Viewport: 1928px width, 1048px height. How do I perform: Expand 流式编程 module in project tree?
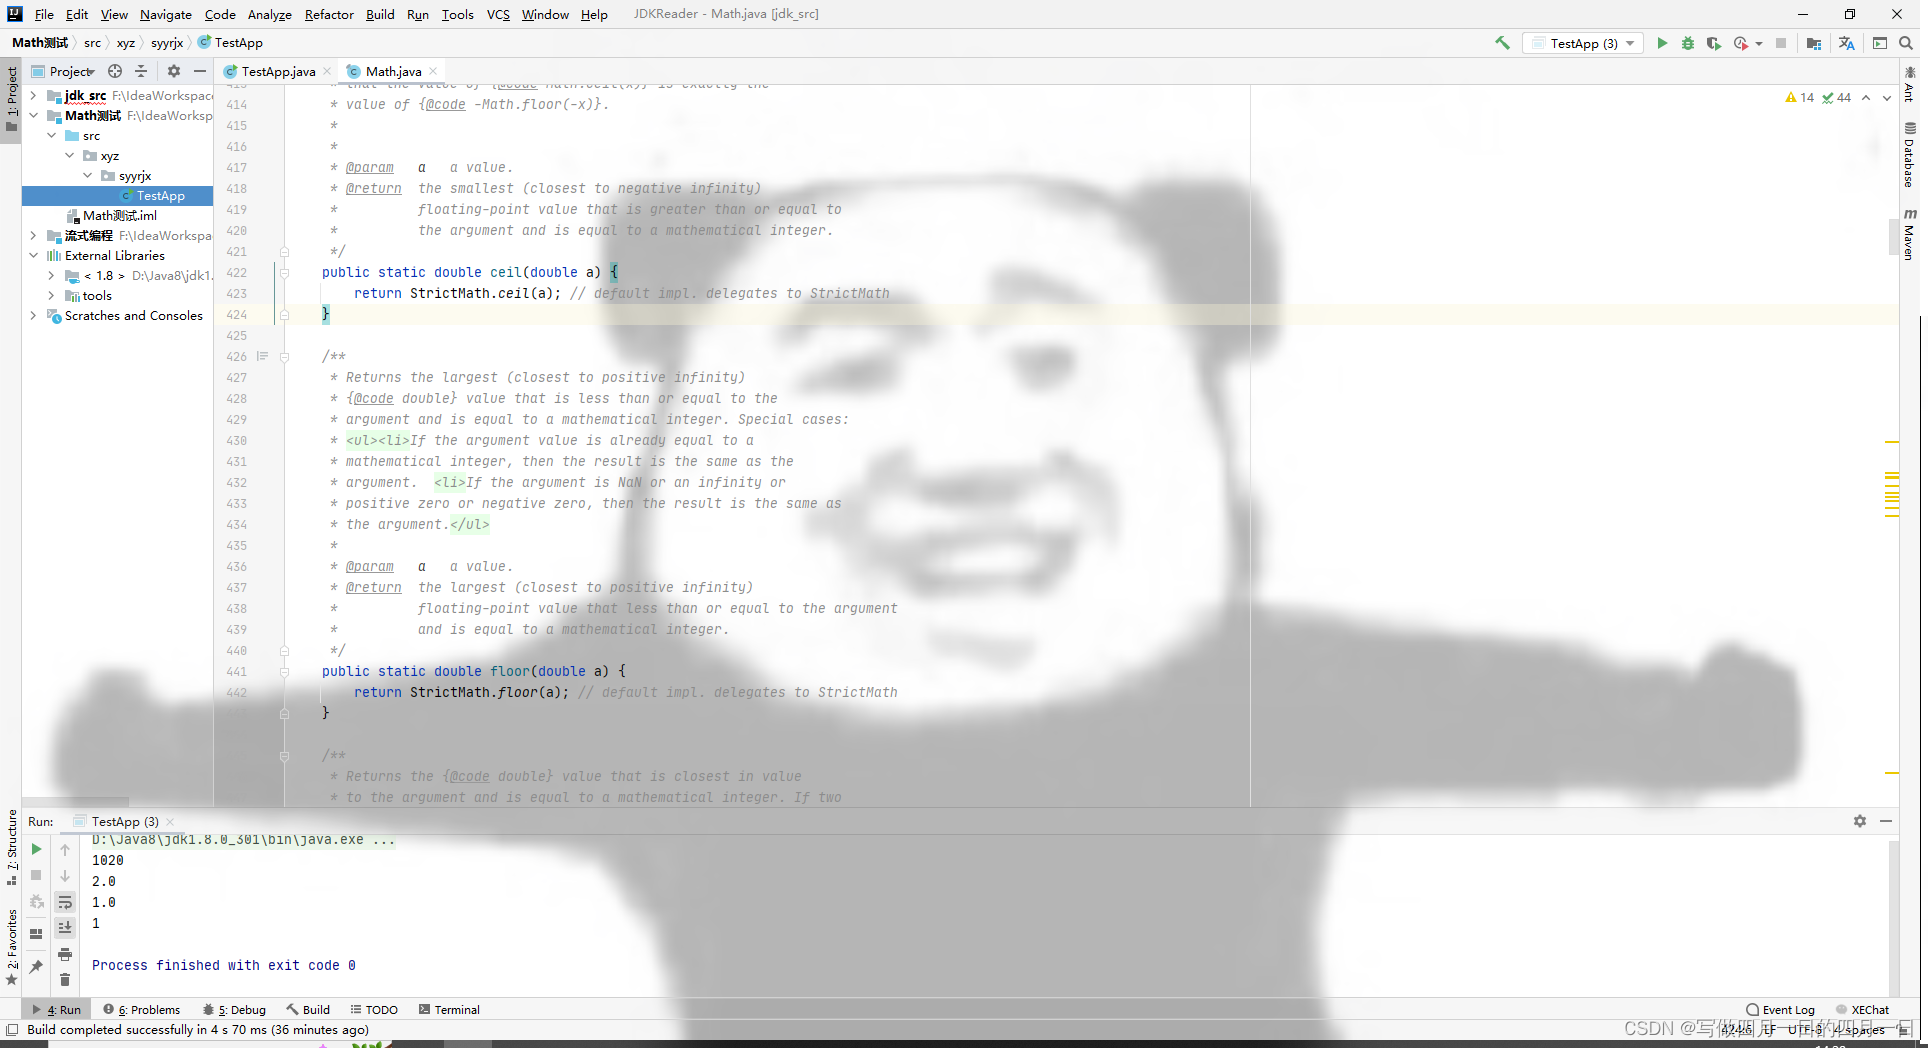tap(33, 236)
